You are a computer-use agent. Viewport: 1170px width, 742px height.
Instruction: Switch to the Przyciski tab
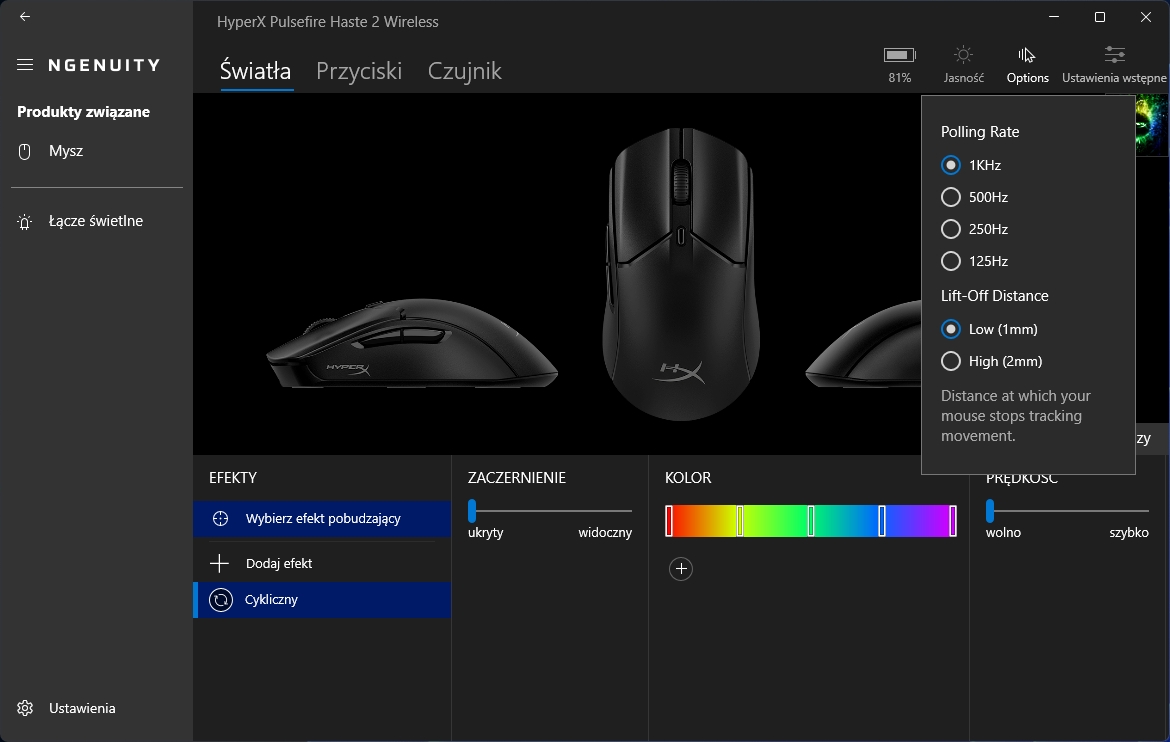[359, 71]
